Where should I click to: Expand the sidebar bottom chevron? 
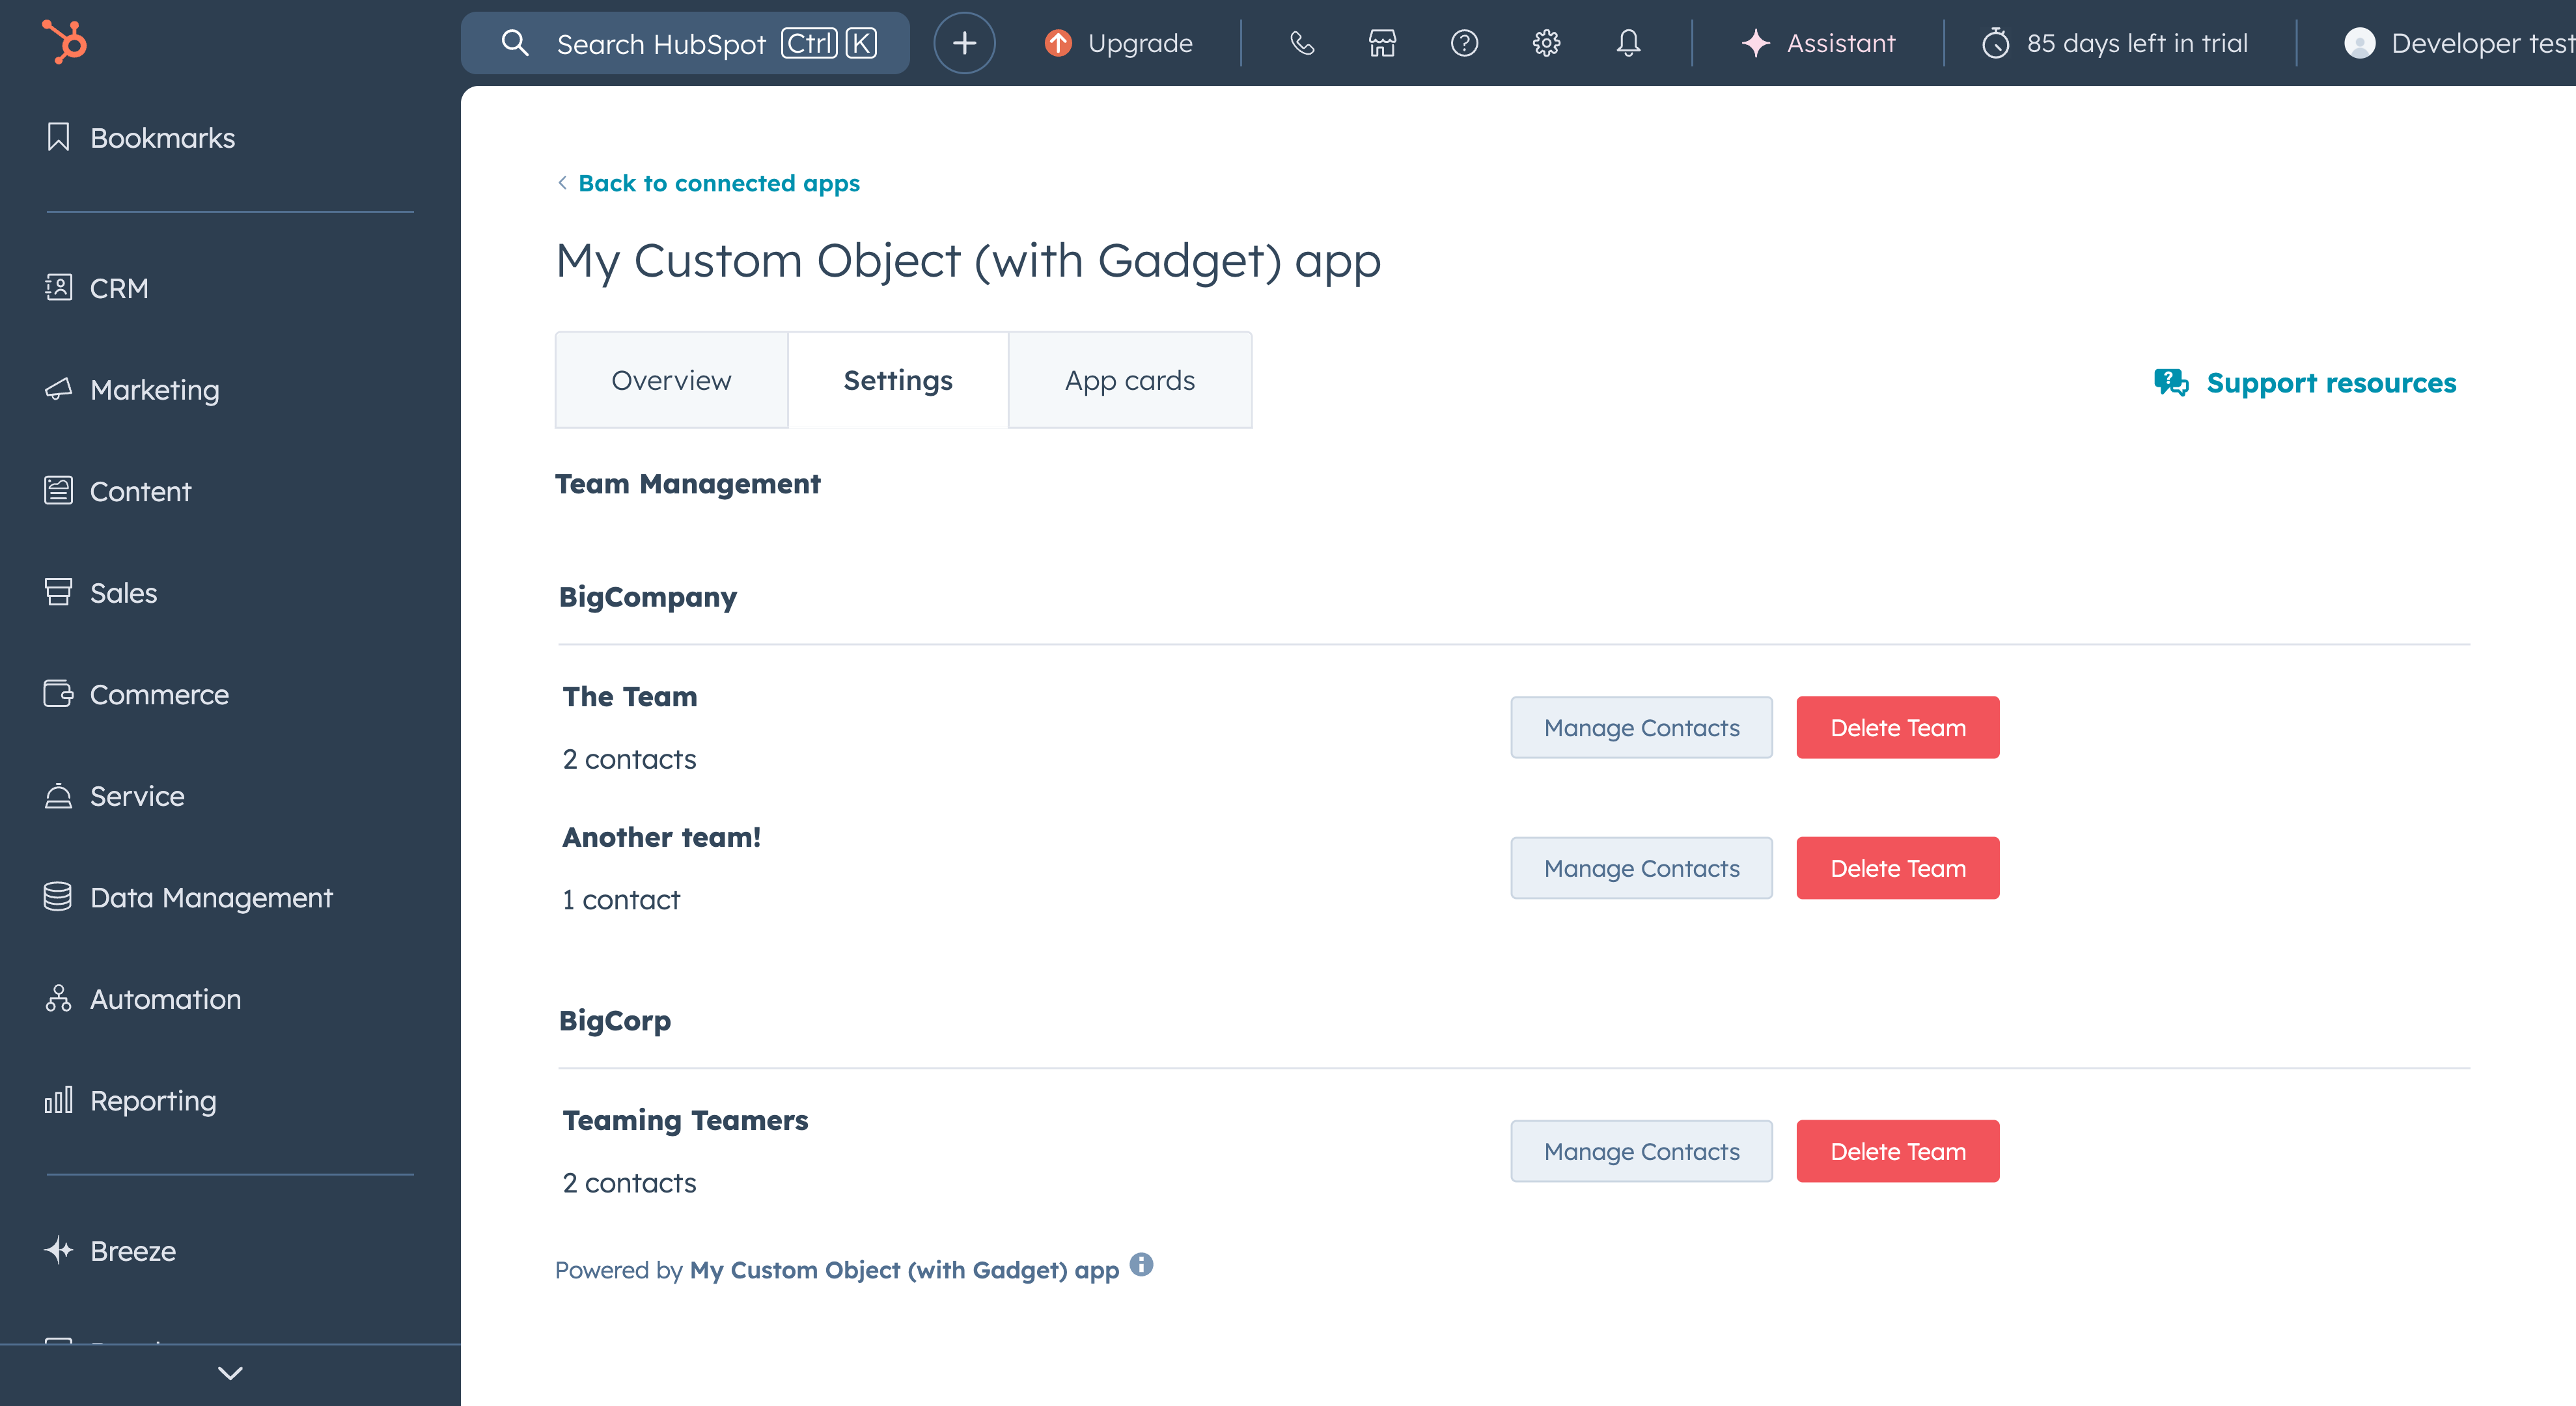click(230, 1373)
